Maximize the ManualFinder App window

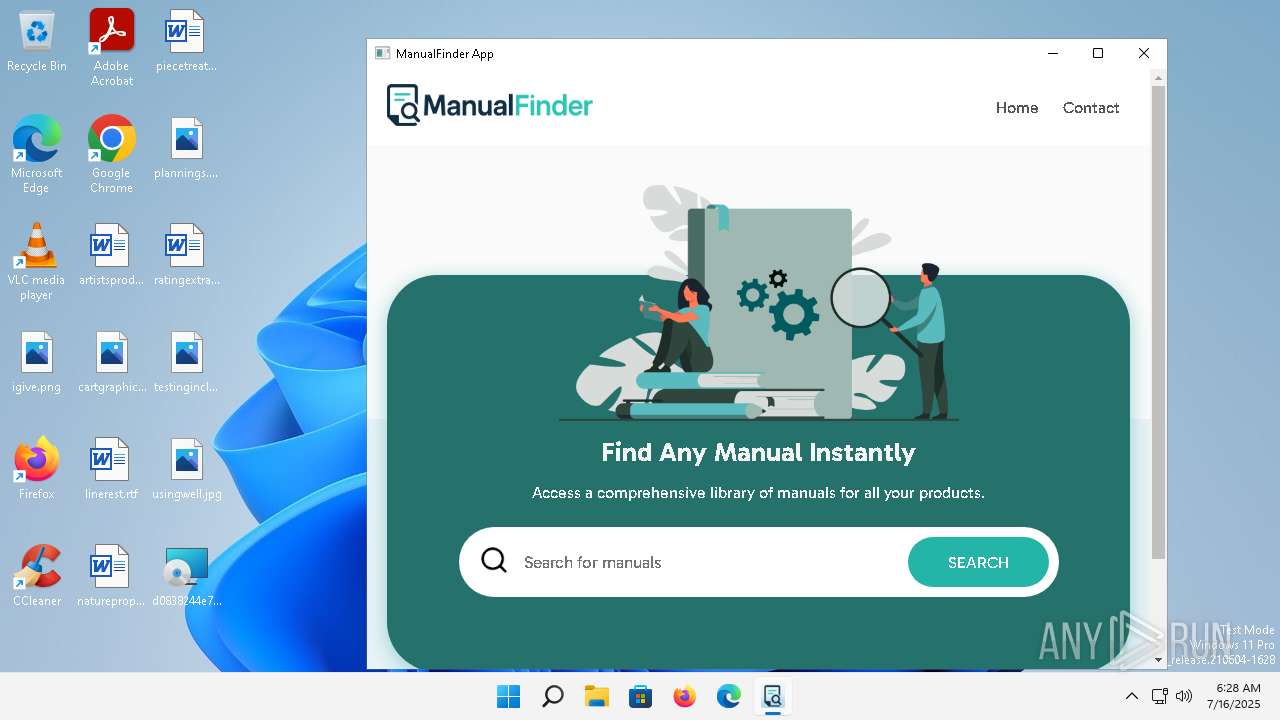click(1098, 53)
